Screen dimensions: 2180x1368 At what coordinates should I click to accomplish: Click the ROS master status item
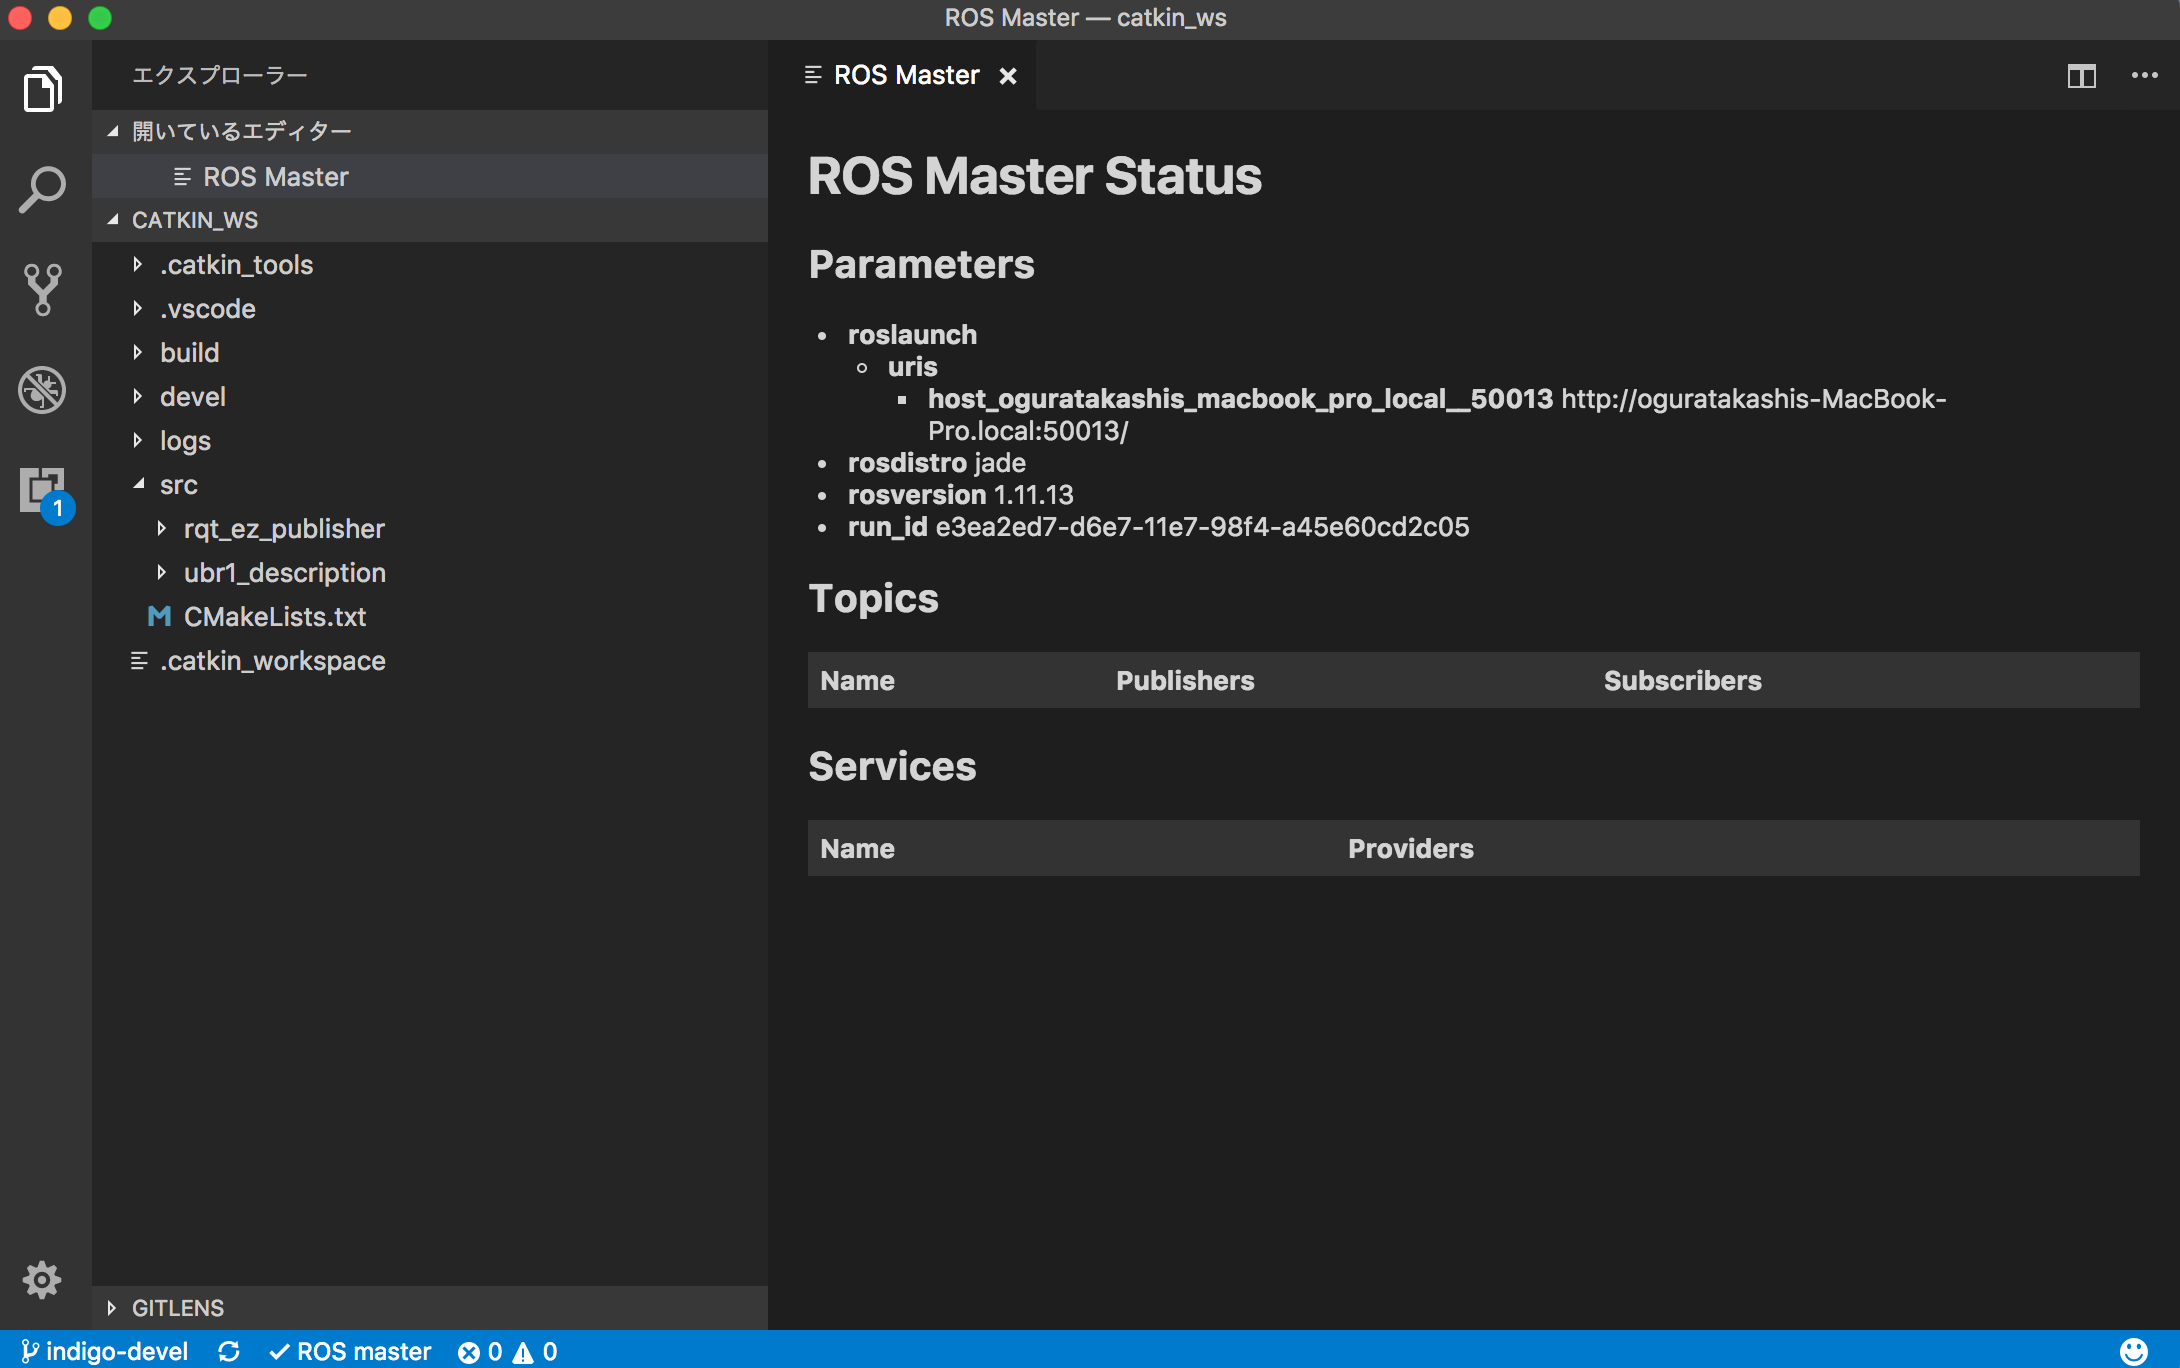coord(350,1351)
